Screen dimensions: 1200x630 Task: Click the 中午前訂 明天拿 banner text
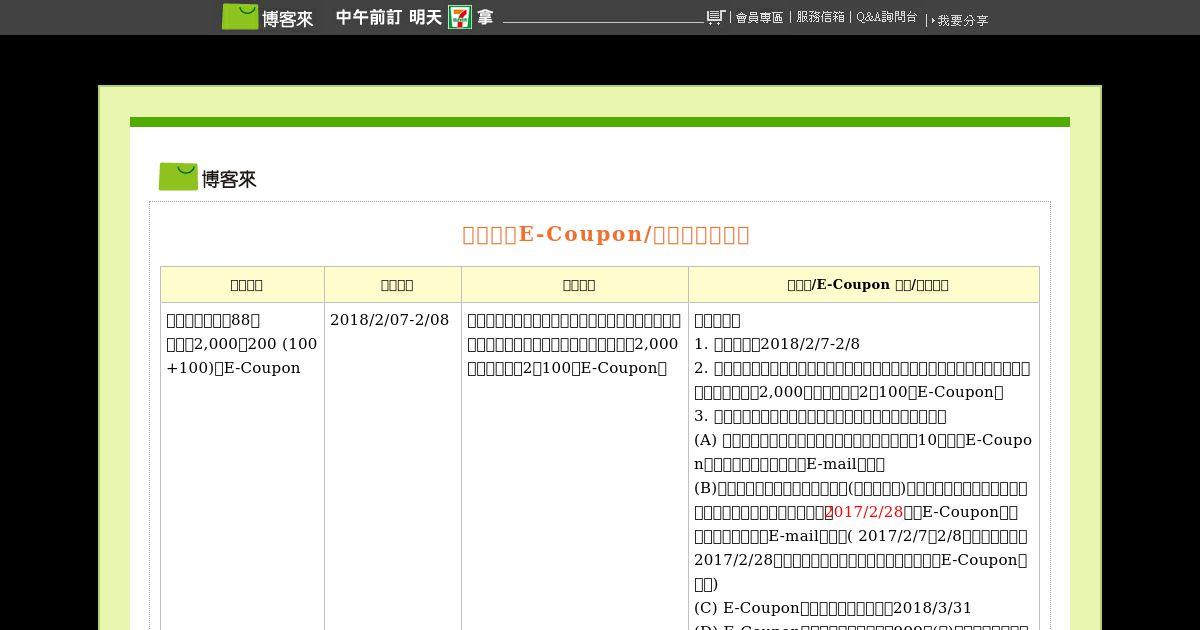pos(415,17)
